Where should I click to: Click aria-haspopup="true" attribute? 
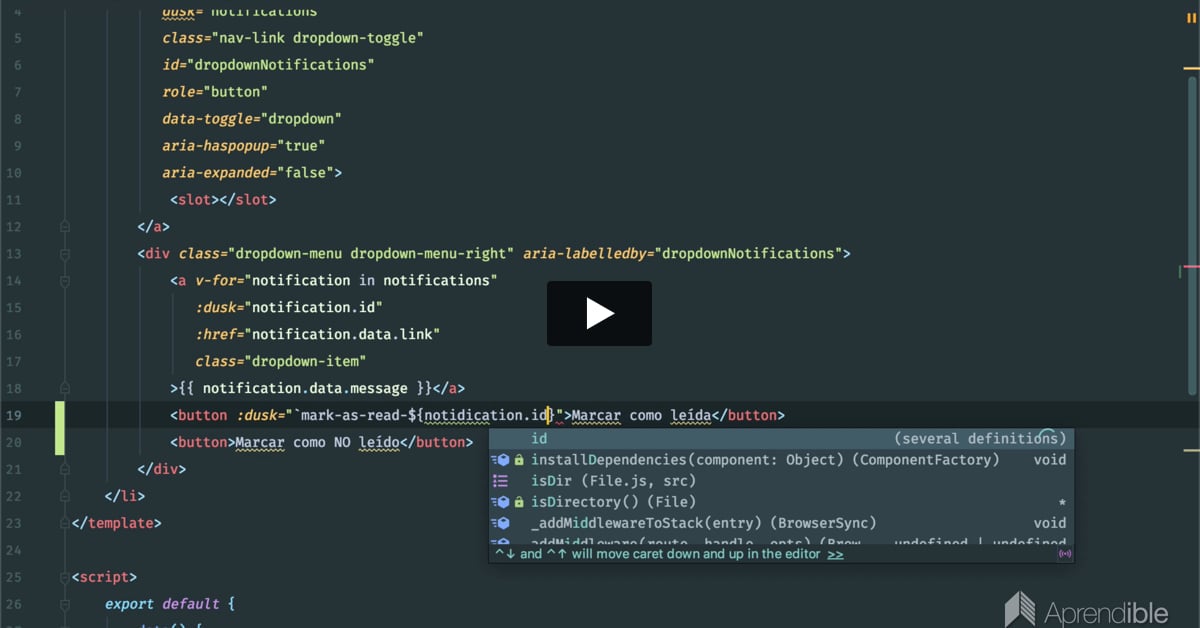[244, 146]
